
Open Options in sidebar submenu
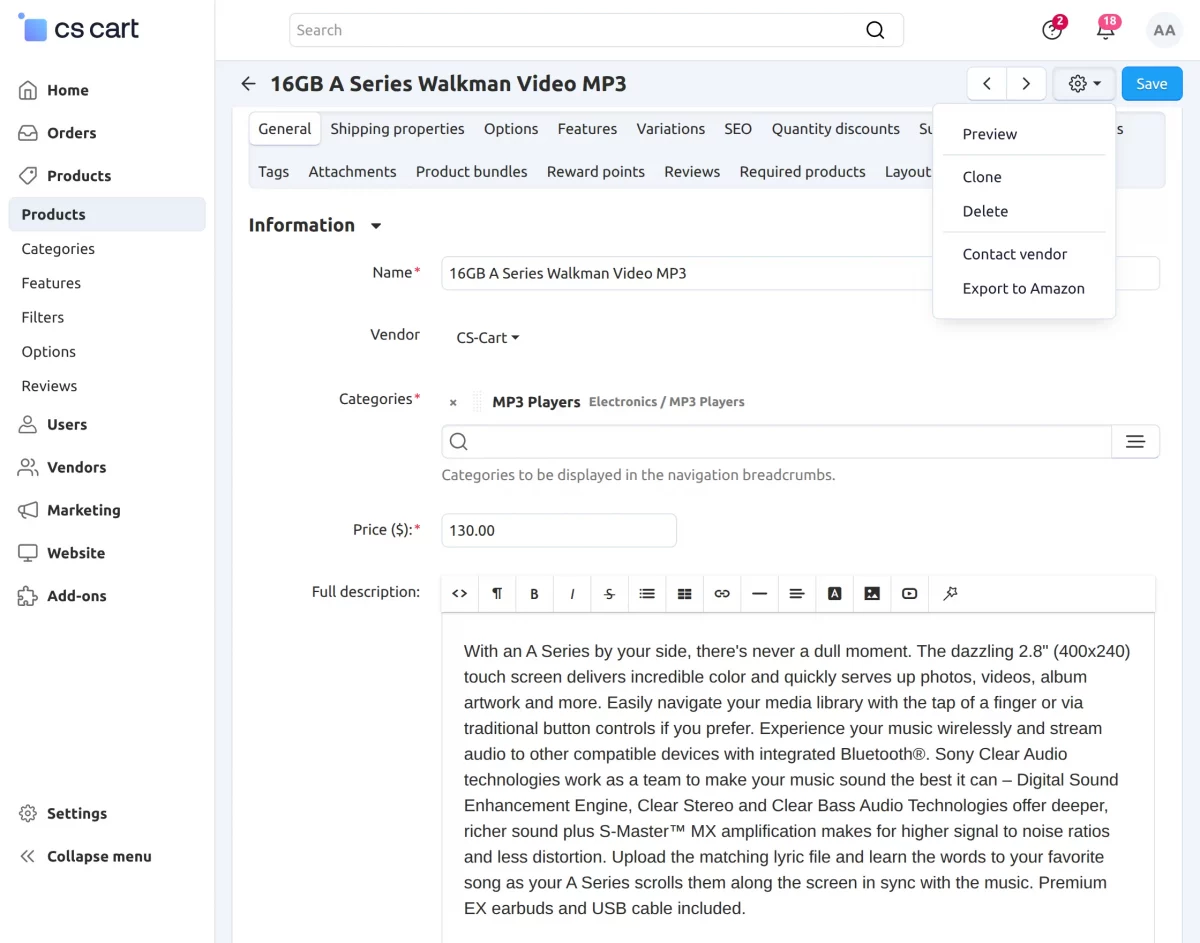tap(49, 351)
